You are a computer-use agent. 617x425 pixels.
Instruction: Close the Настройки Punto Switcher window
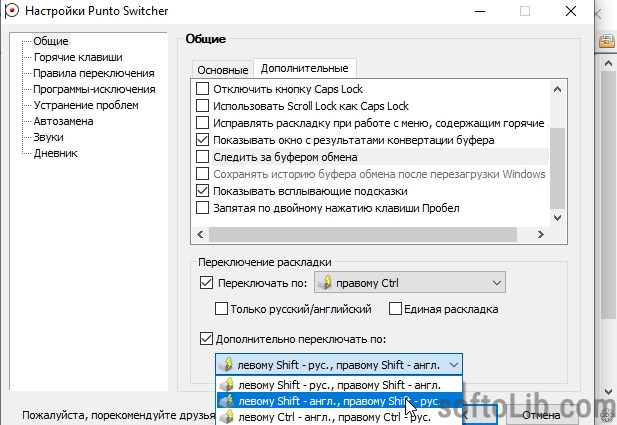[x=571, y=11]
